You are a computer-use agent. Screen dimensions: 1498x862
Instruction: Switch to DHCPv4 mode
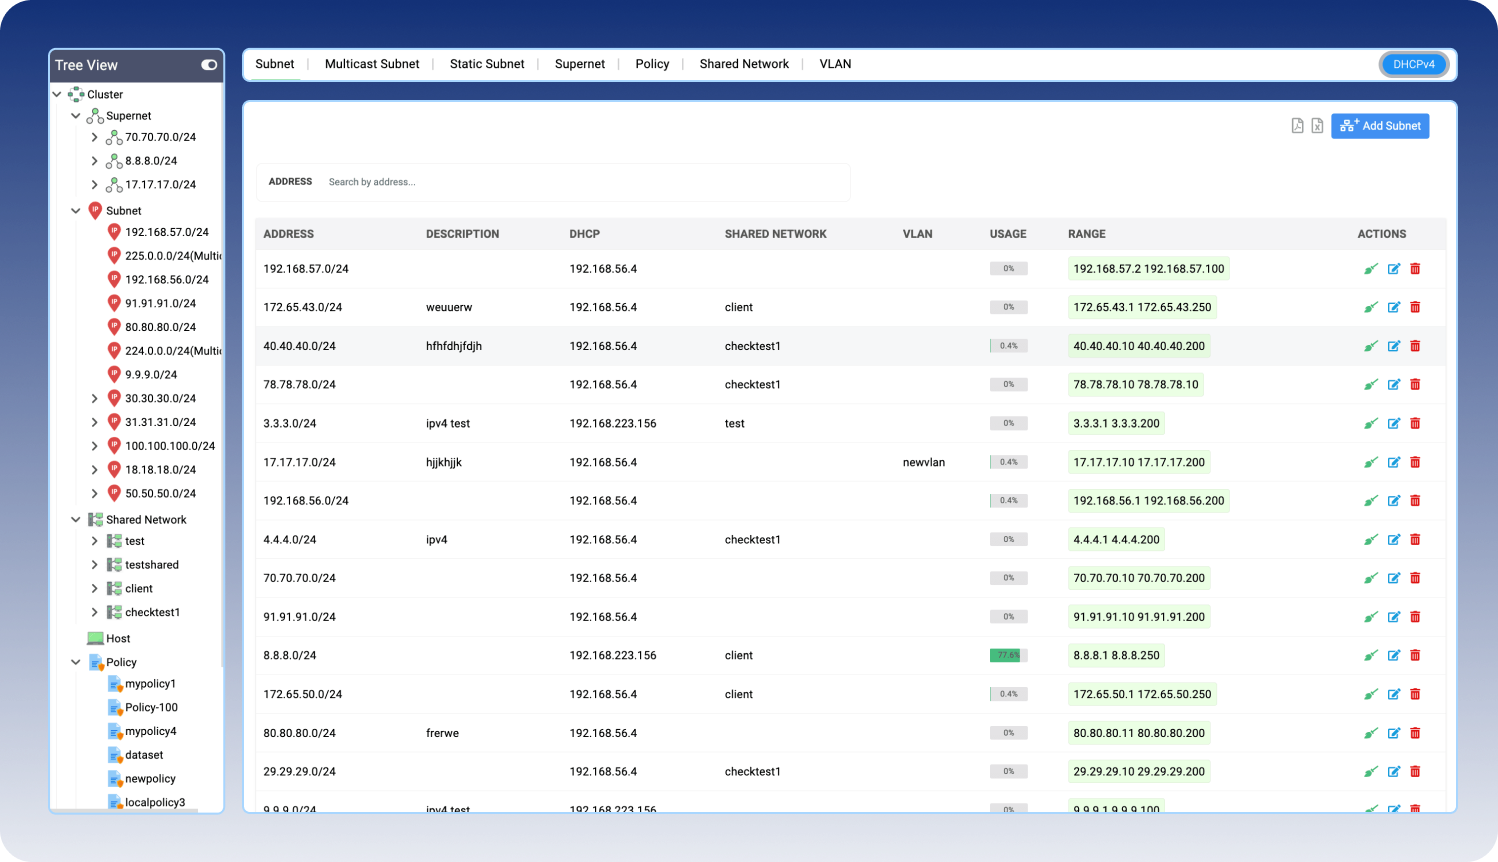pos(1413,64)
